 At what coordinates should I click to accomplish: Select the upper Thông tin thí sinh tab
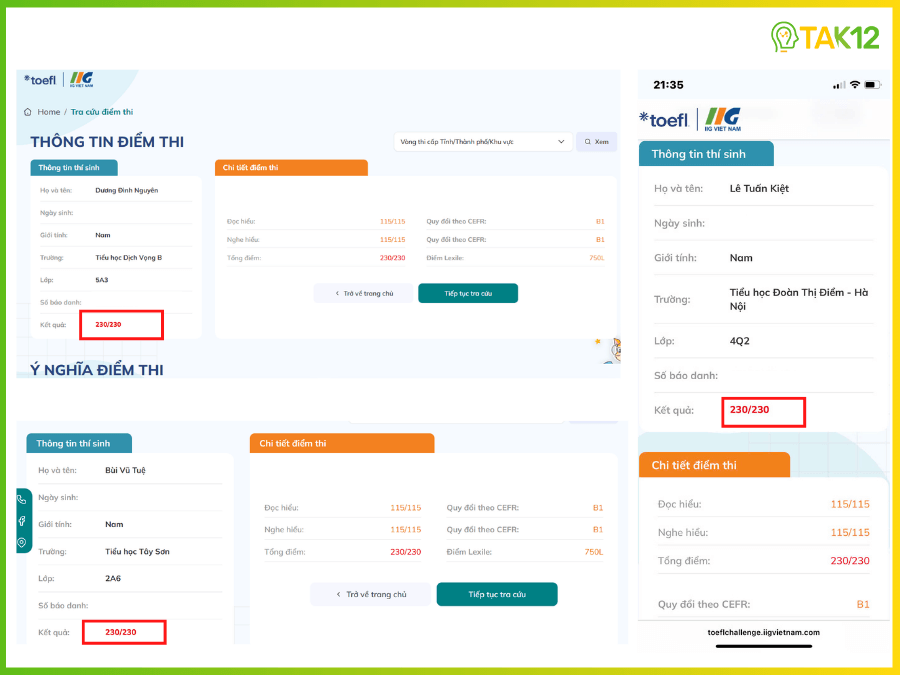click(x=74, y=168)
